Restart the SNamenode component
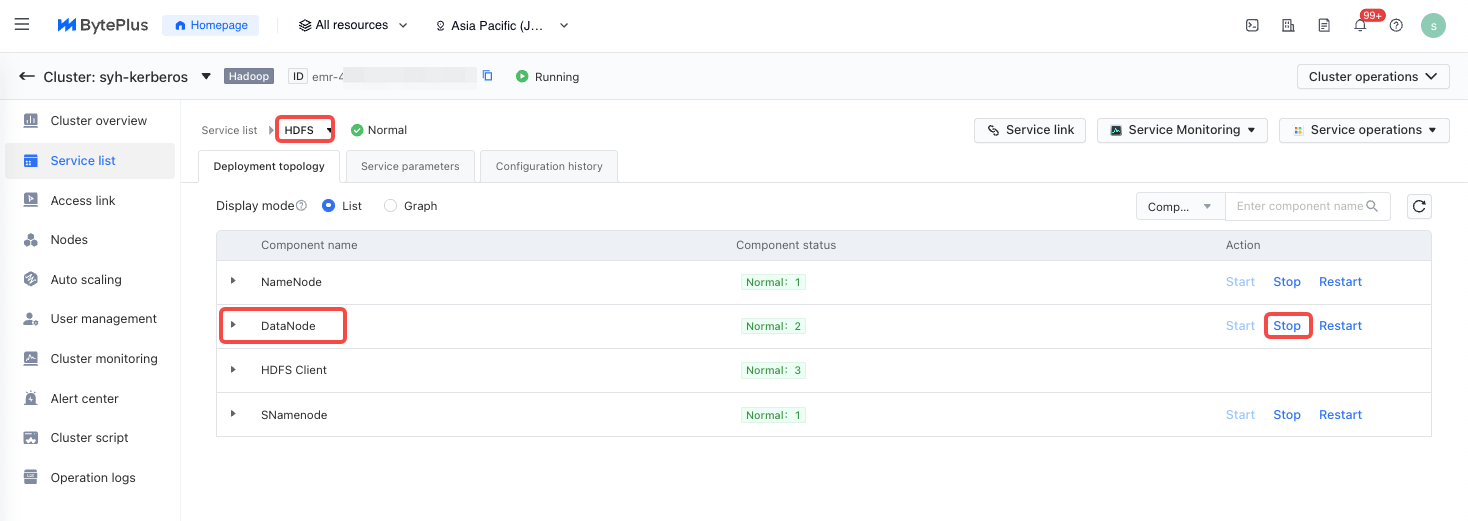This screenshot has height=521, width=1468. (1340, 415)
